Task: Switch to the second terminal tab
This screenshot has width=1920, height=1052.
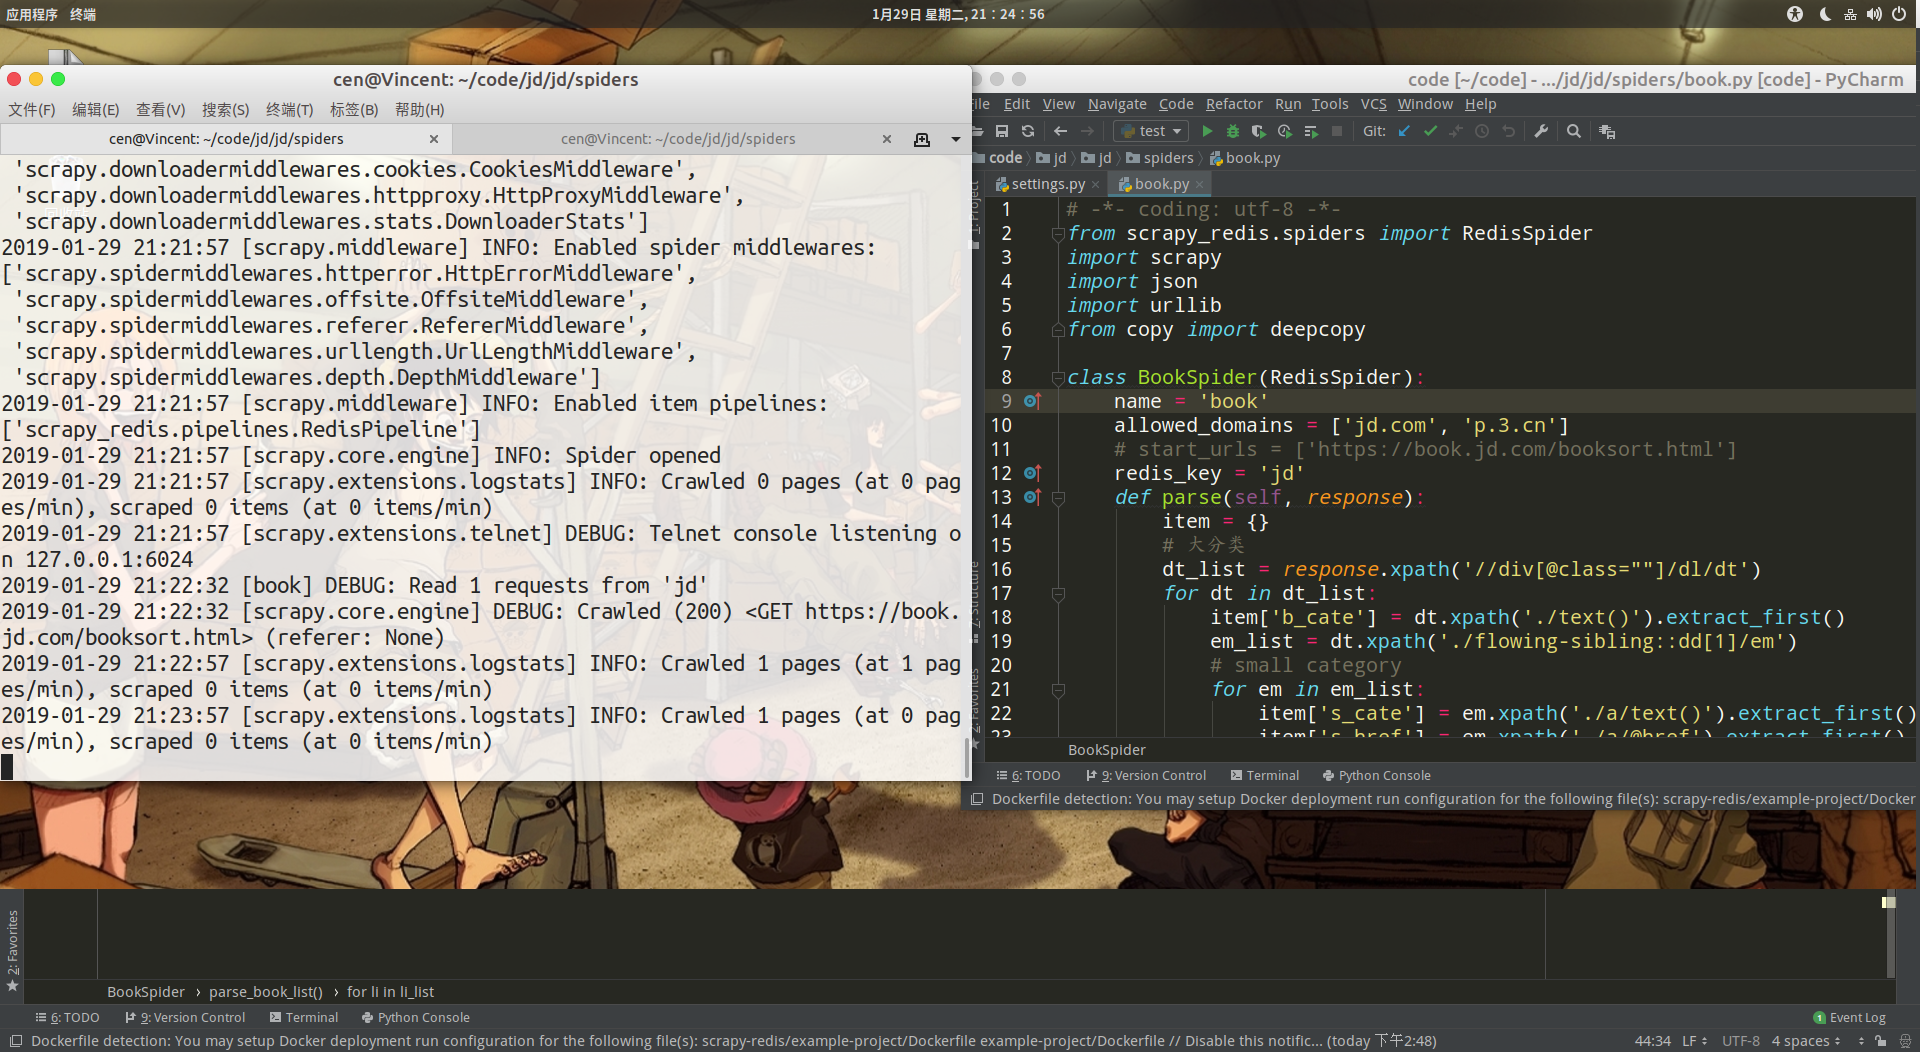Action: [678, 139]
